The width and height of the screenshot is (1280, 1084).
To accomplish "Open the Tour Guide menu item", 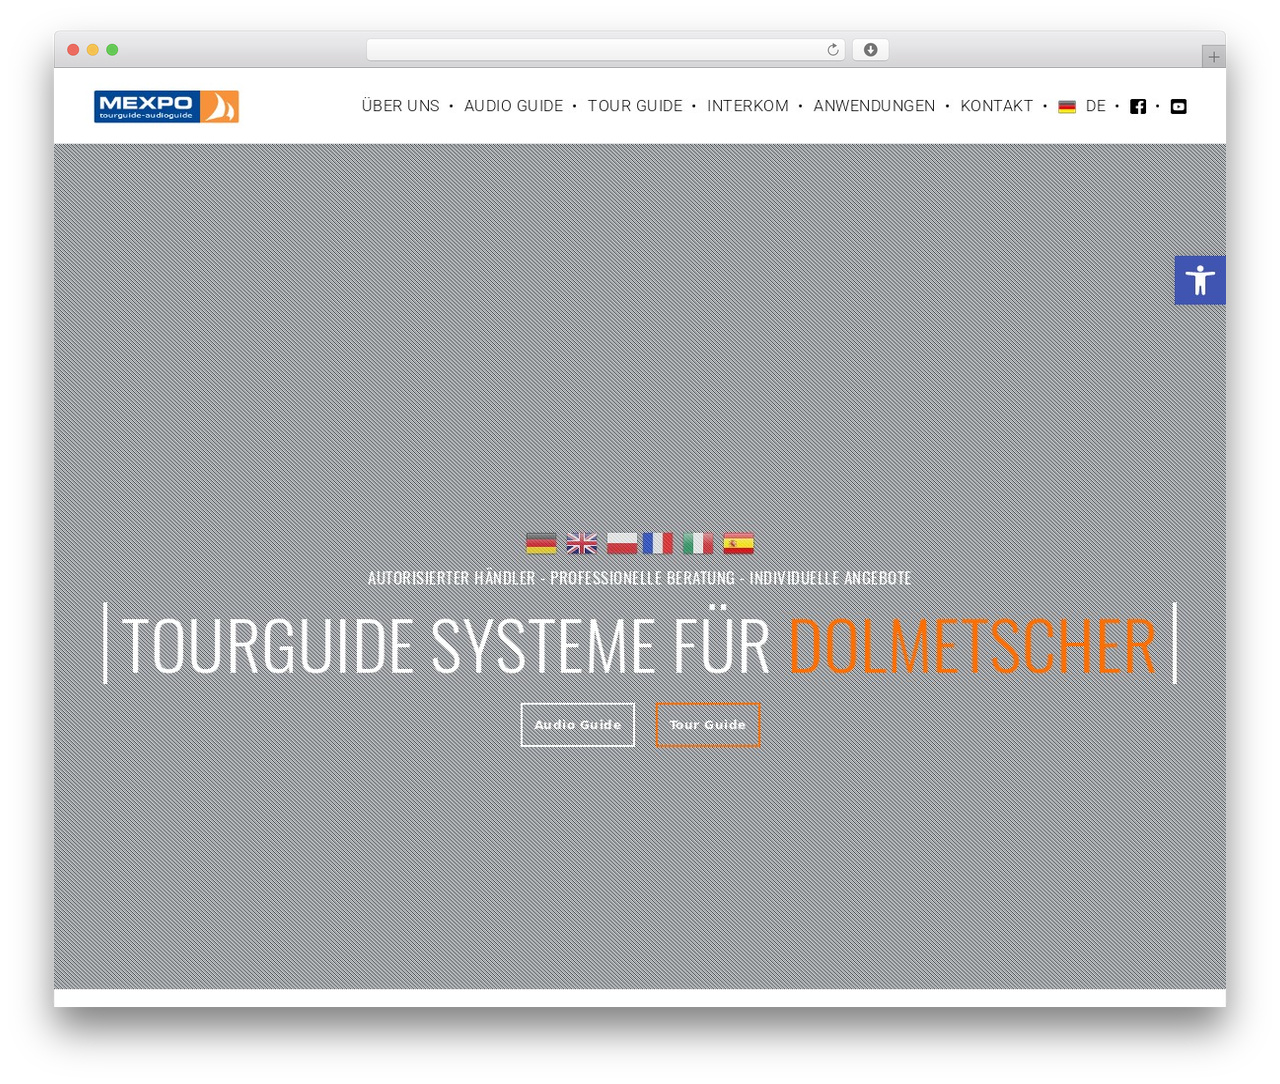I will coord(635,106).
